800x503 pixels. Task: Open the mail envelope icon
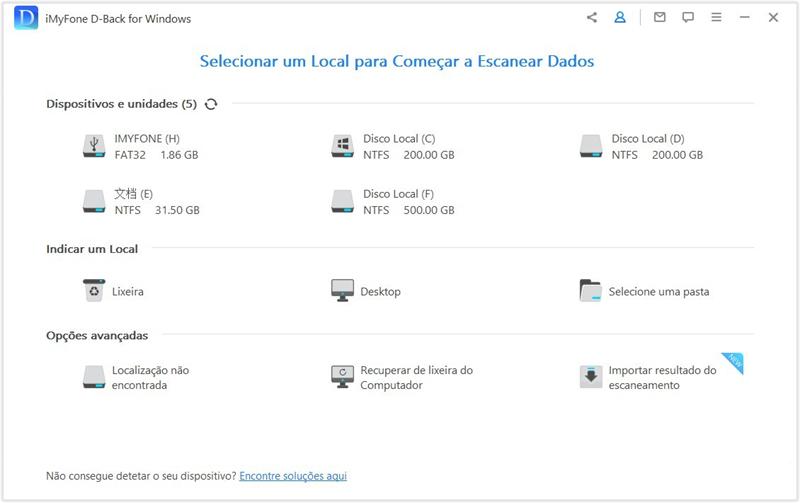pos(659,18)
